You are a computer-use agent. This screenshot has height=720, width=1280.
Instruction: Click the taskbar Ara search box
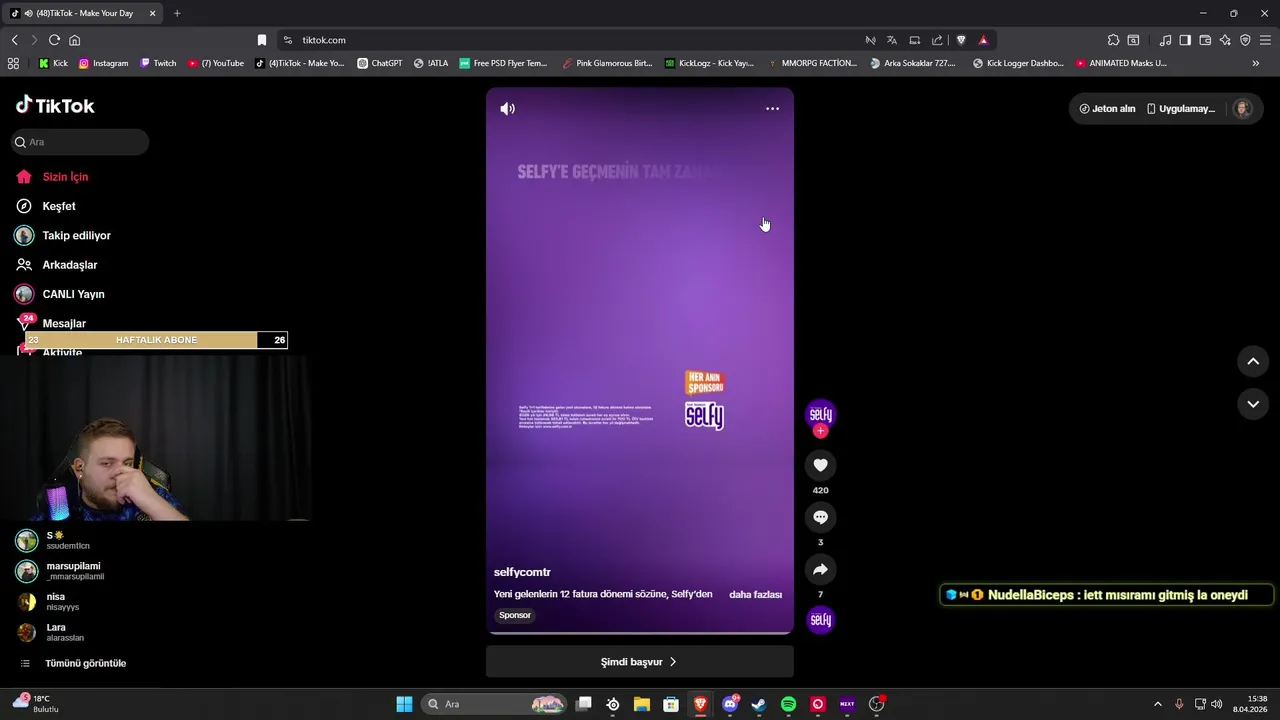point(495,704)
